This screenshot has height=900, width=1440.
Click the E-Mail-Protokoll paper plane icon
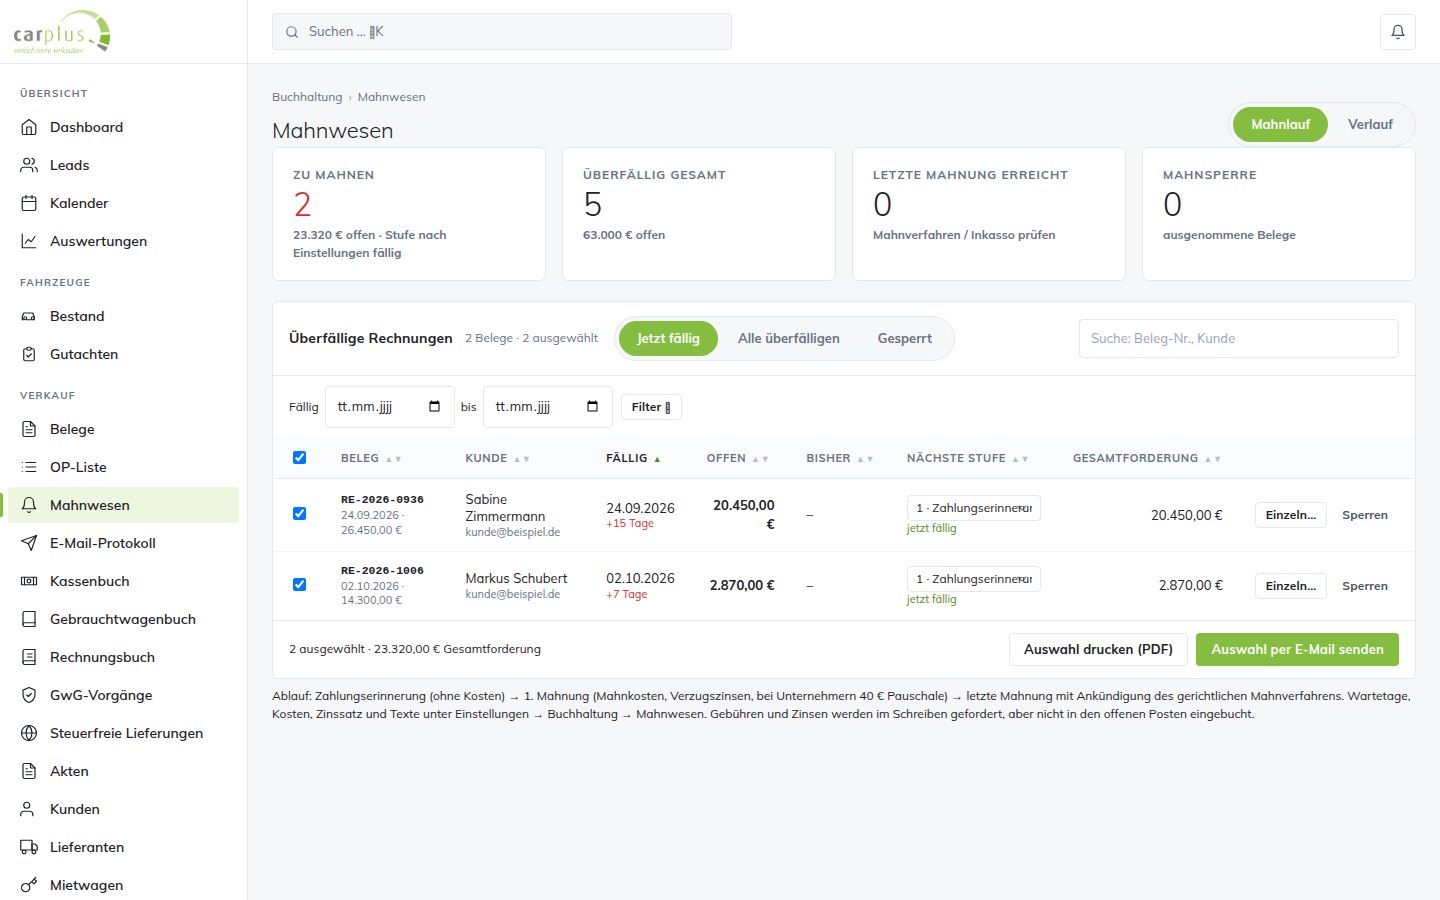tap(29, 543)
